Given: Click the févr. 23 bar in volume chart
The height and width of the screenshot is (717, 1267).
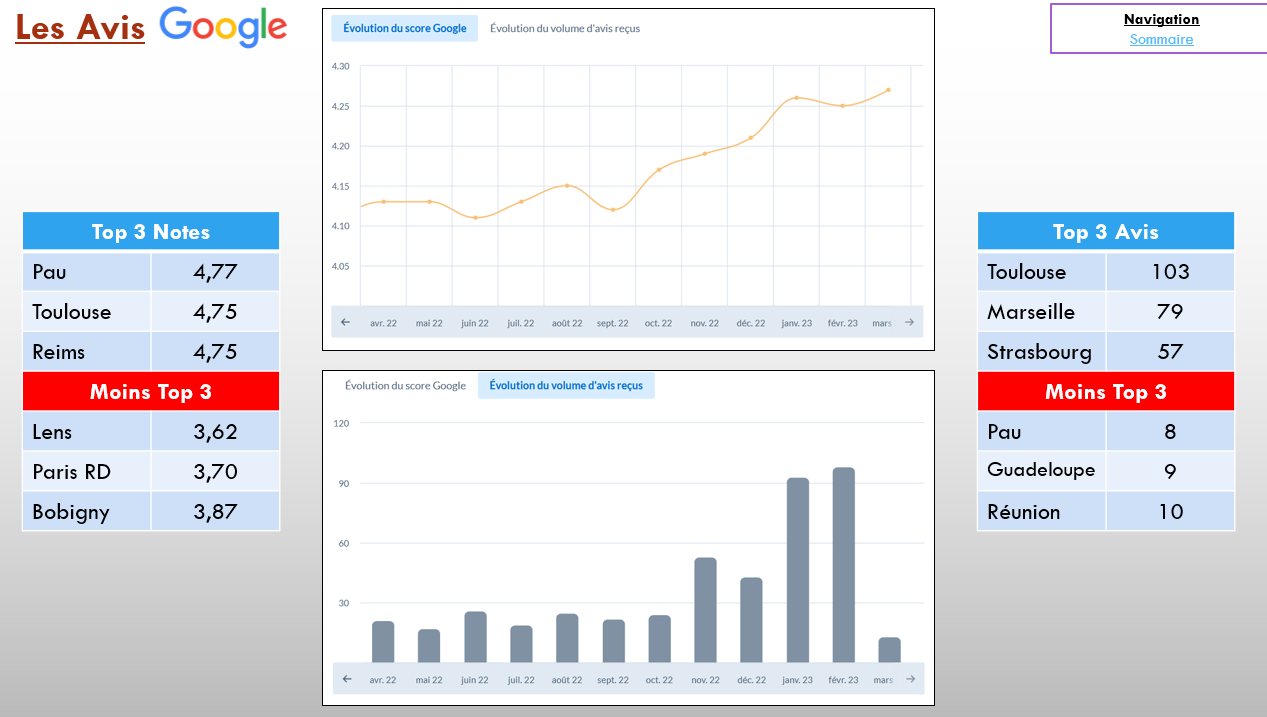Looking at the screenshot, I should point(843,565).
